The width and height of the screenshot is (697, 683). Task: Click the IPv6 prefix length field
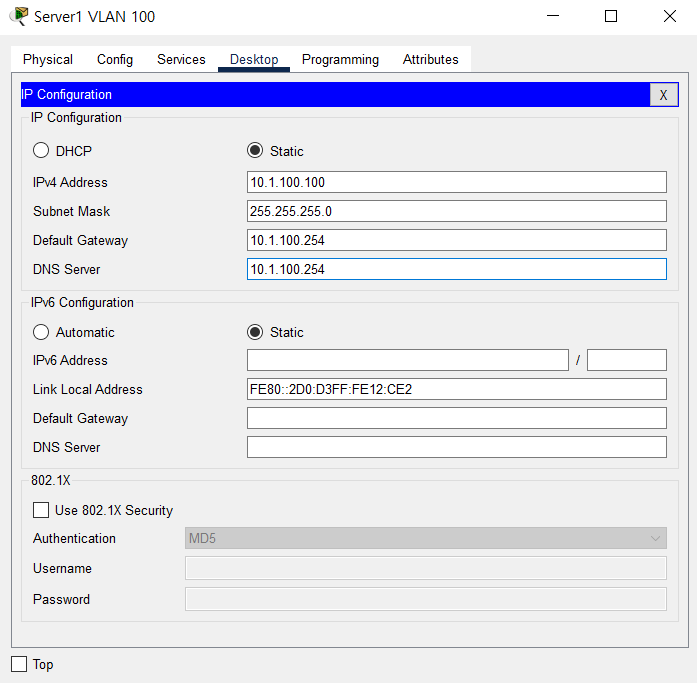[x=627, y=360]
